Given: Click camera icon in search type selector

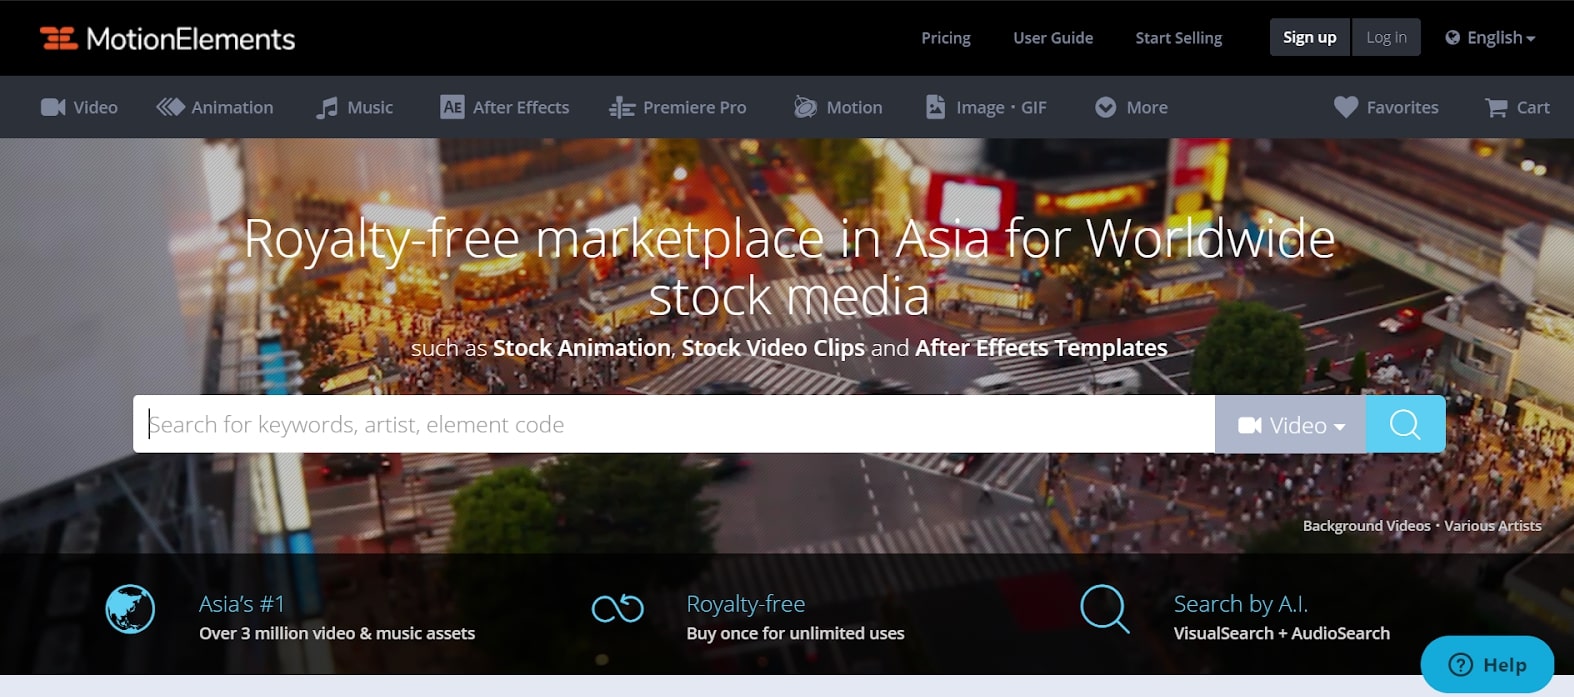Looking at the screenshot, I should pos(1250,425).
